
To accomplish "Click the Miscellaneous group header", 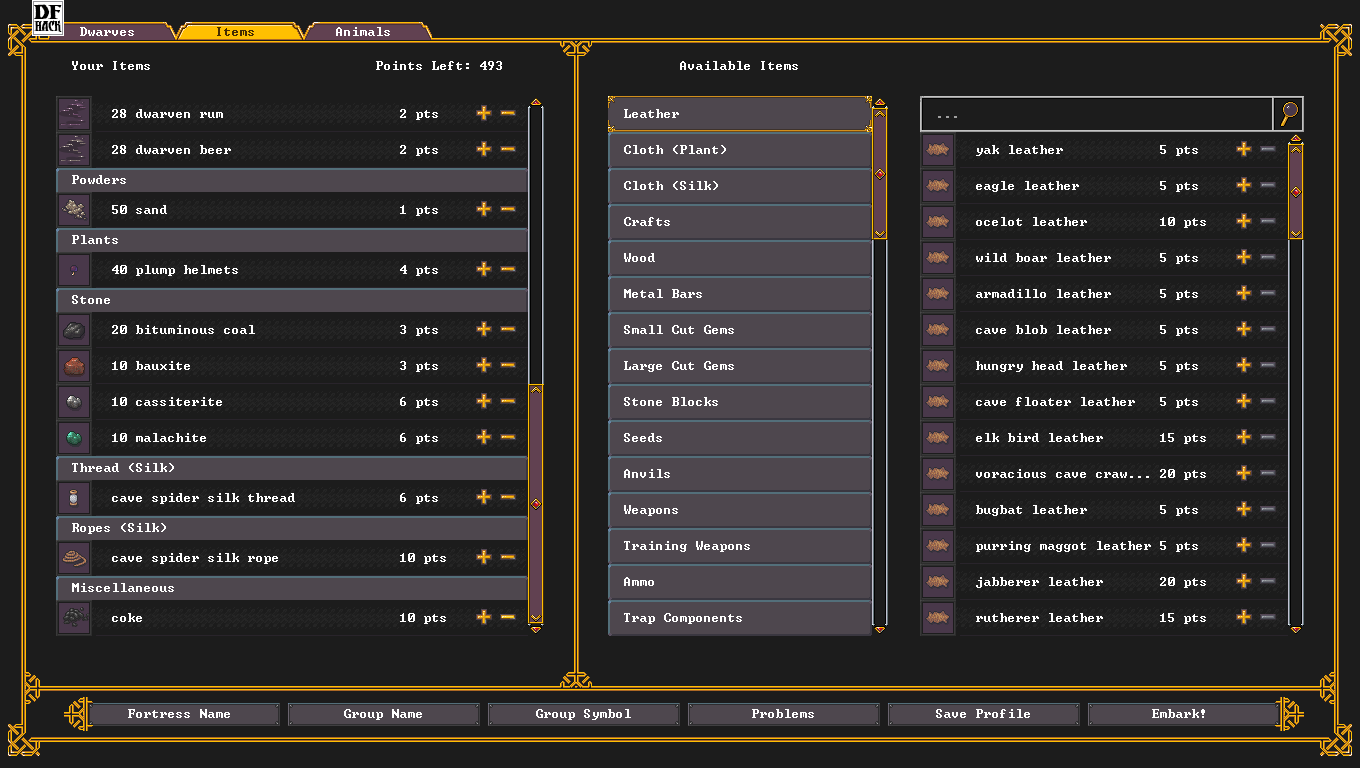I will tap(292, 588).
